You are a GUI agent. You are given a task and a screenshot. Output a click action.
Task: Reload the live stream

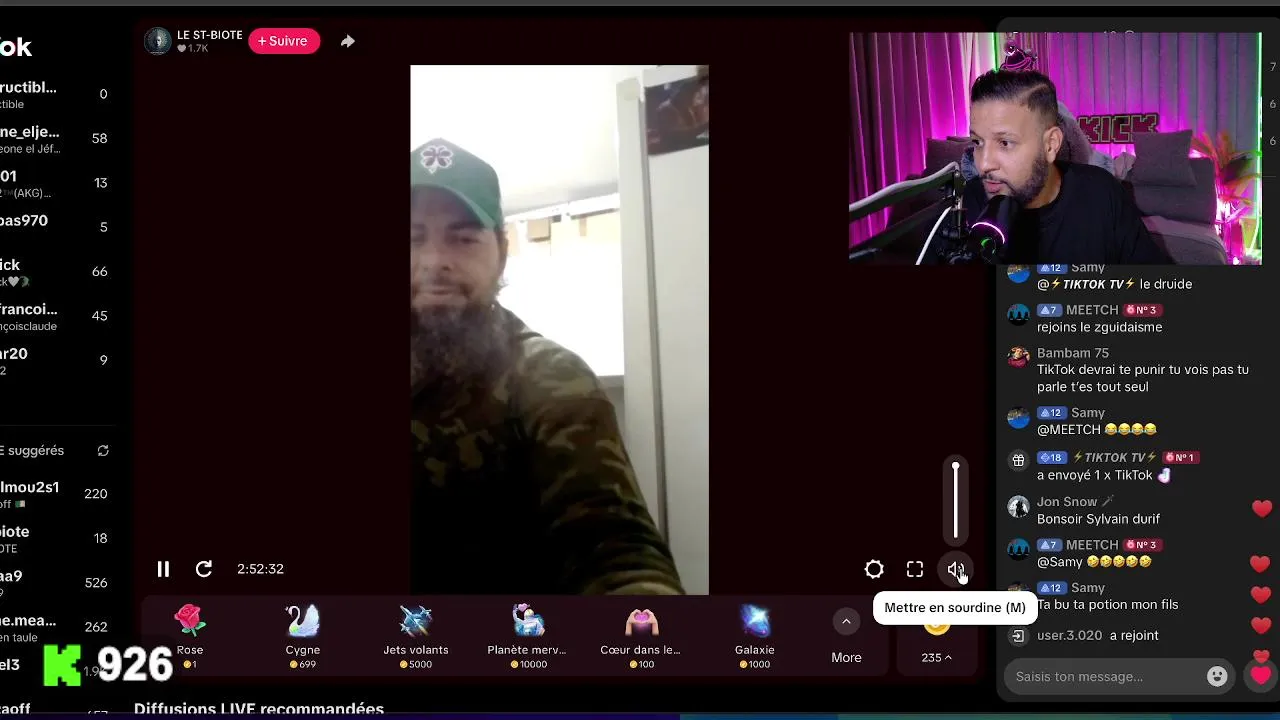204,569
